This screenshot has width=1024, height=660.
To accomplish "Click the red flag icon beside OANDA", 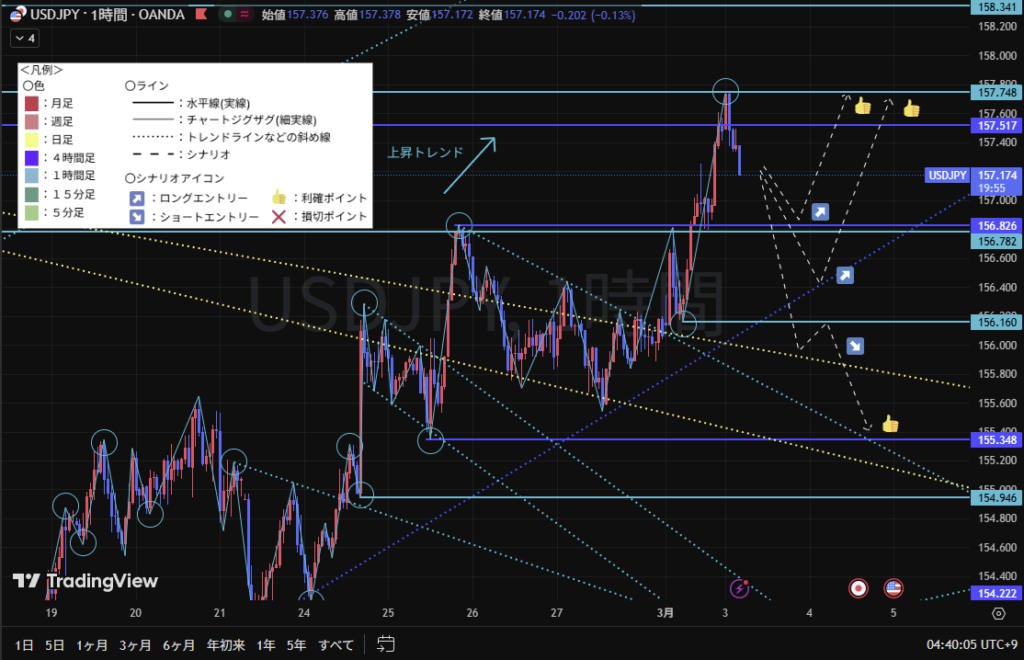I will 202,14.
